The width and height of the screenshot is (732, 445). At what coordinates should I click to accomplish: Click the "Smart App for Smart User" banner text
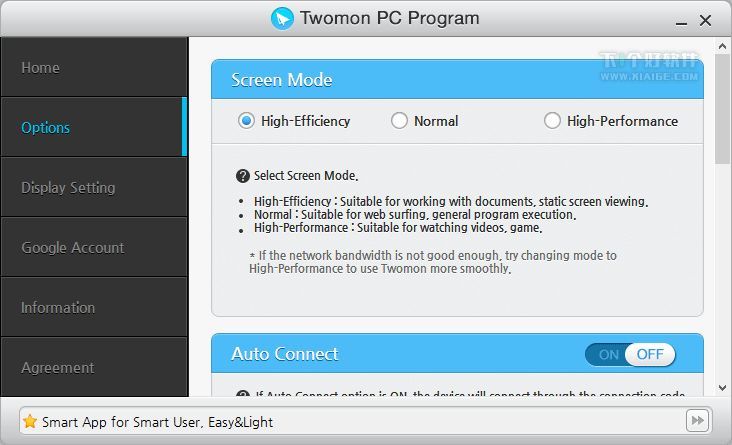point(157,422)
